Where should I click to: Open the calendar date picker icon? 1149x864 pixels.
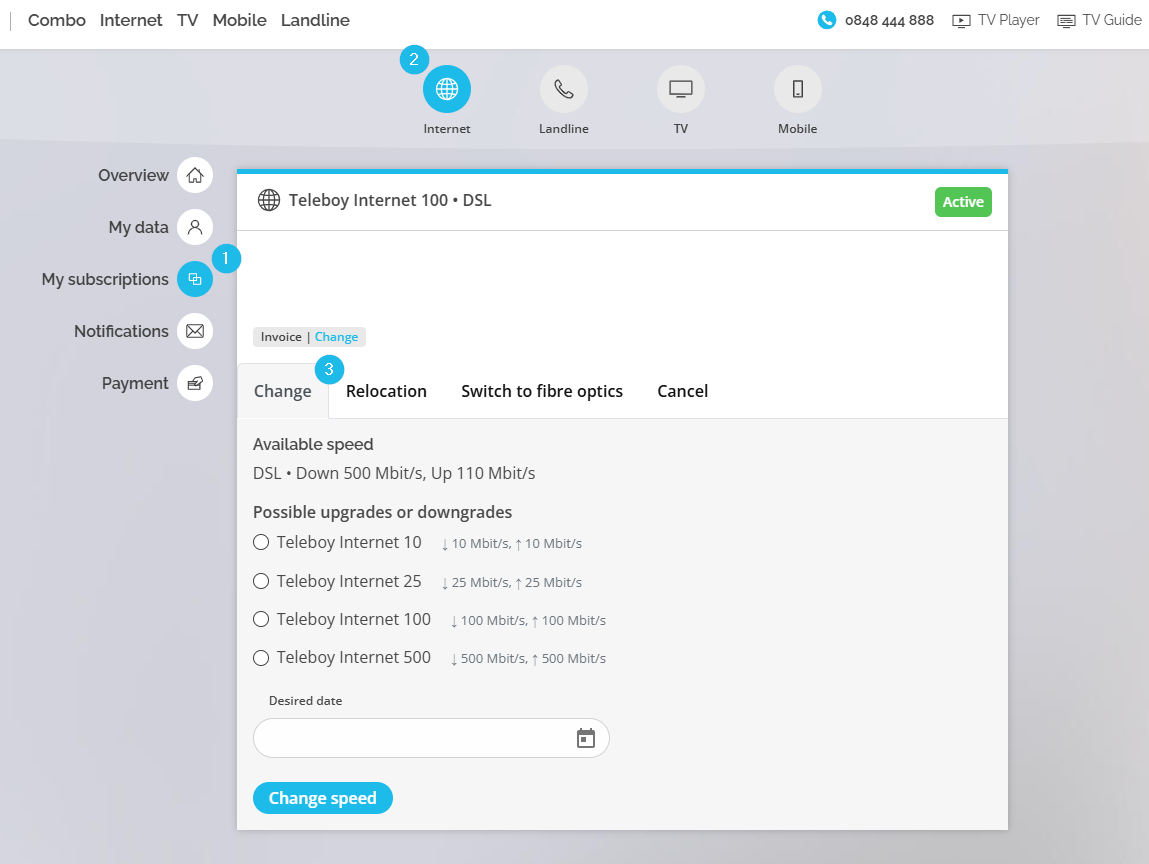coord(585,738)
